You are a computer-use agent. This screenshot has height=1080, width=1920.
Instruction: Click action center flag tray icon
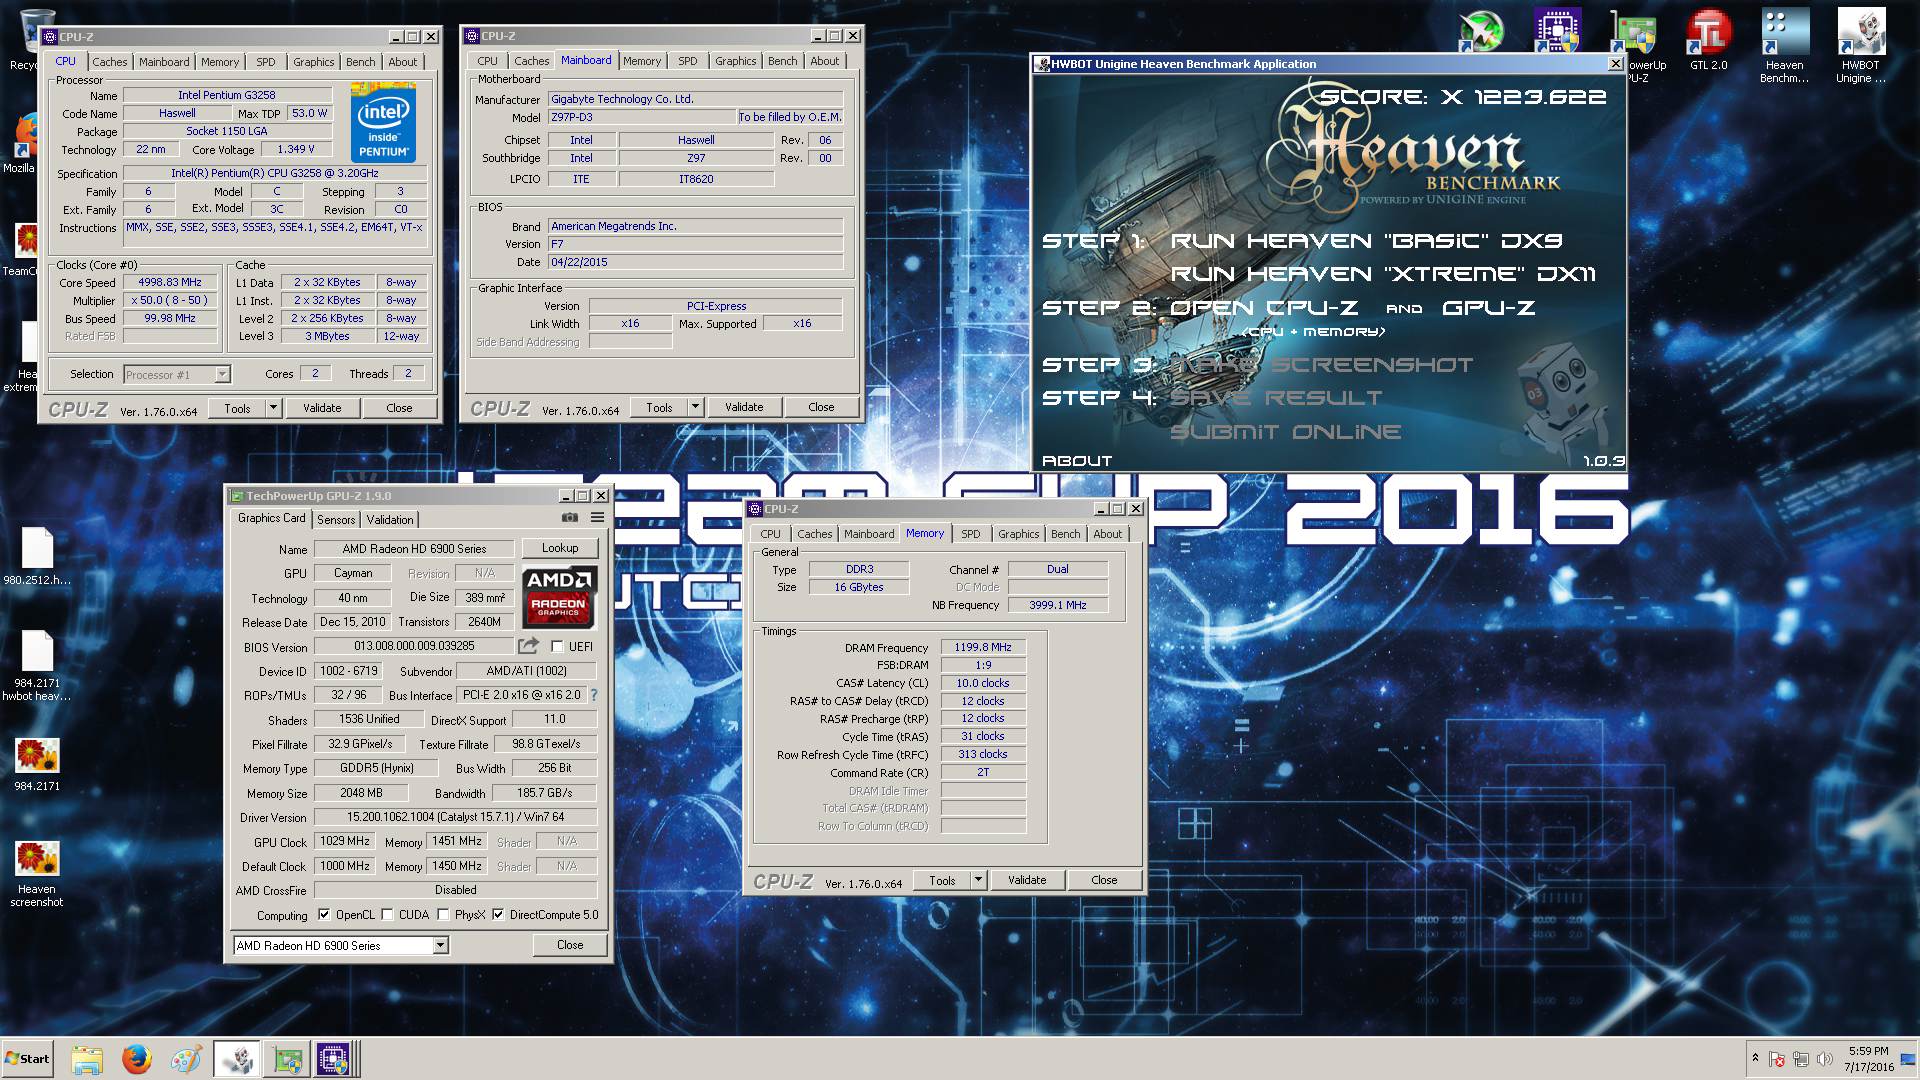(x=1777, y=1059)
